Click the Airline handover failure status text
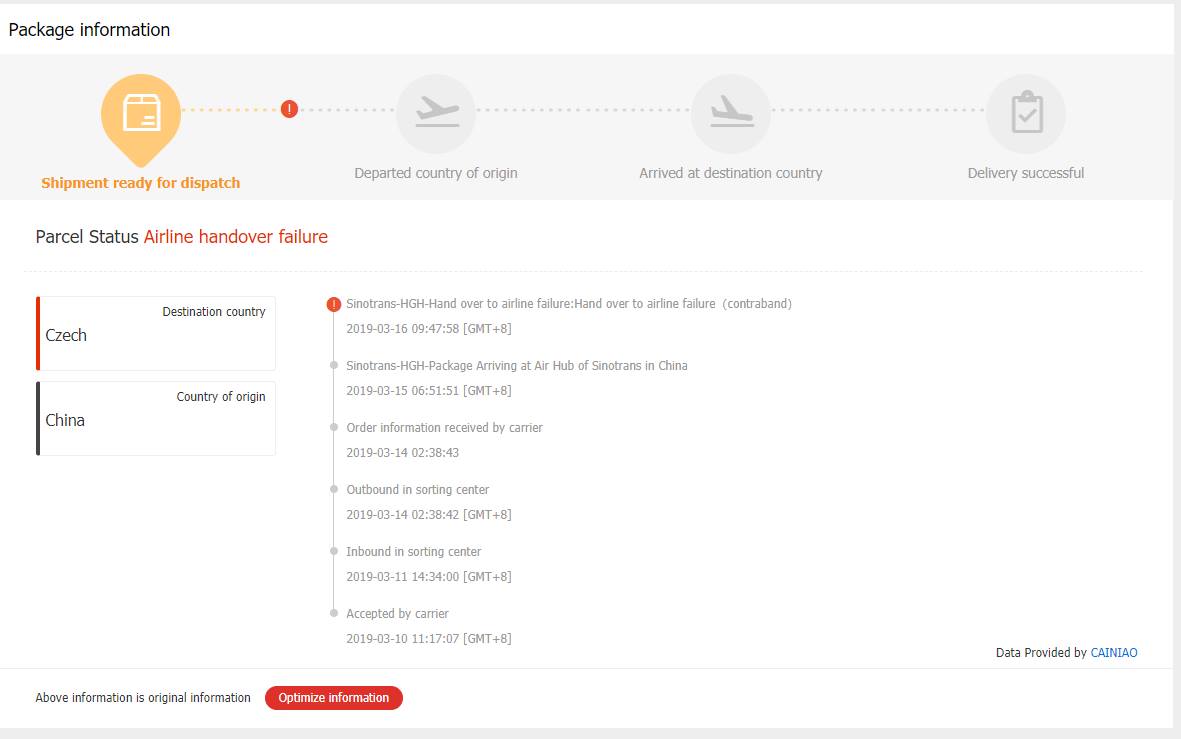Viewport: 1181px width, 739px height. tap(235, 237)
